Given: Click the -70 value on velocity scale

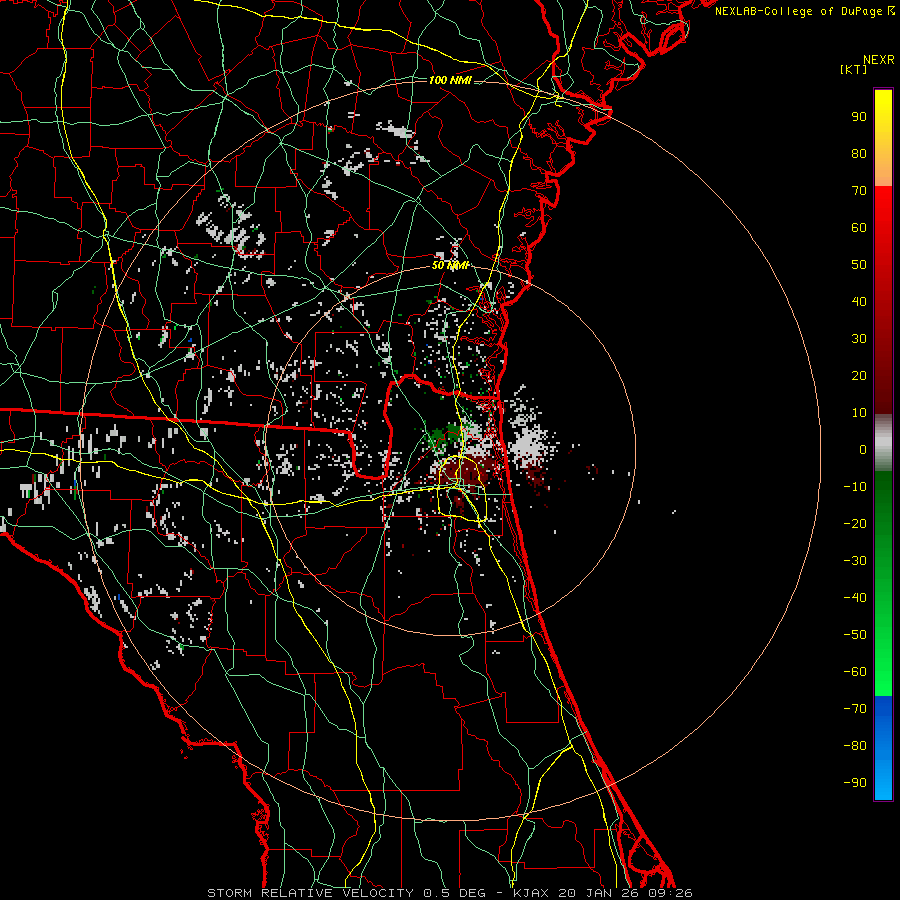Looking at the screenshot, I should (x=855, y=709).
